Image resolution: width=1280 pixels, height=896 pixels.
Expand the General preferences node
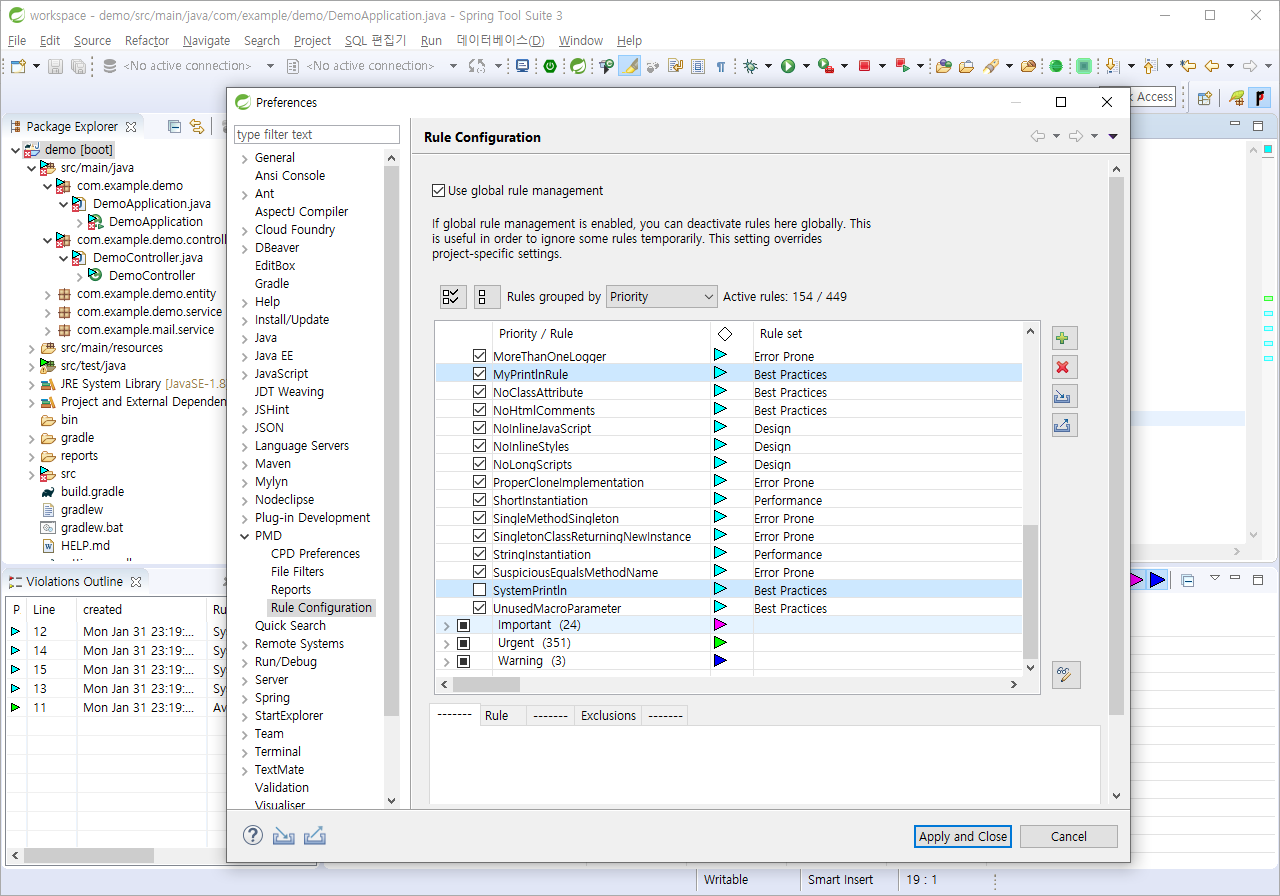(x=245, y=158)
